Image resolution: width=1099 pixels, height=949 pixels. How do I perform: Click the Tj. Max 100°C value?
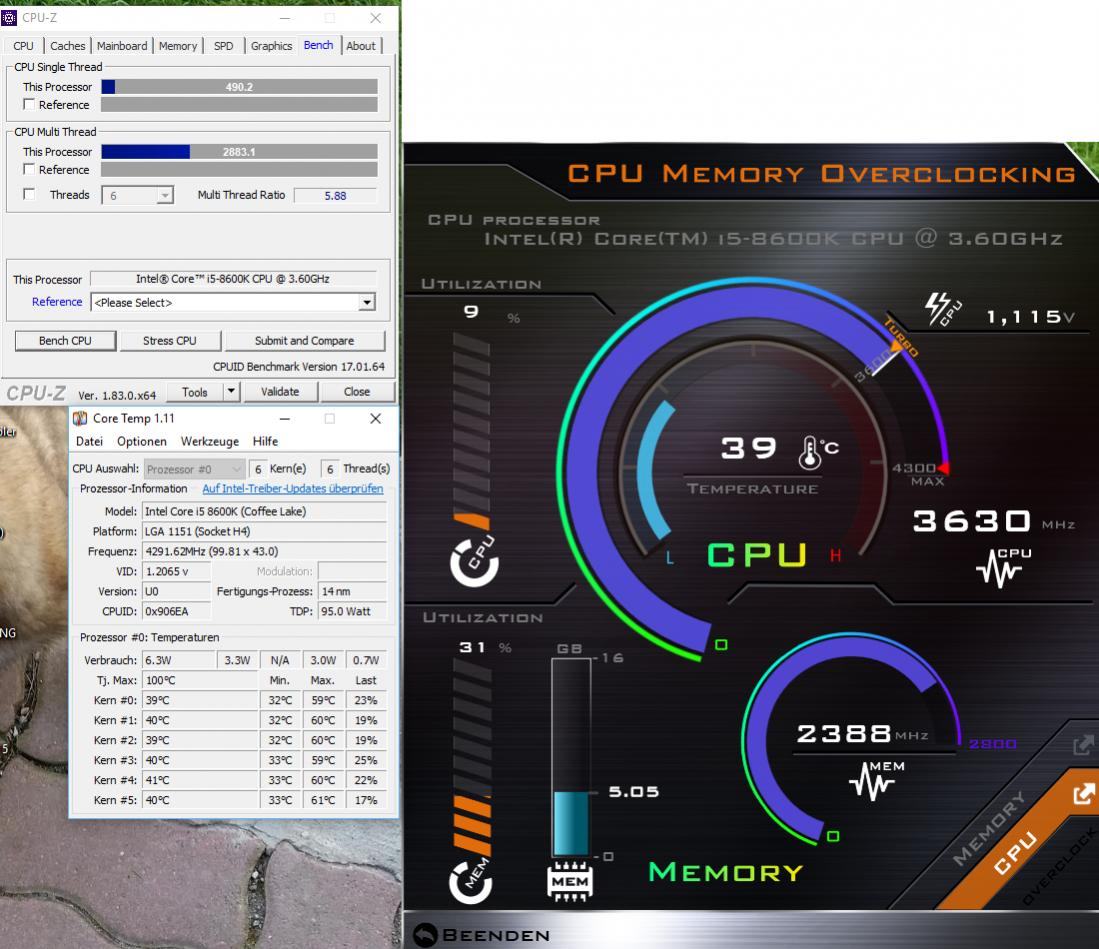200,680
